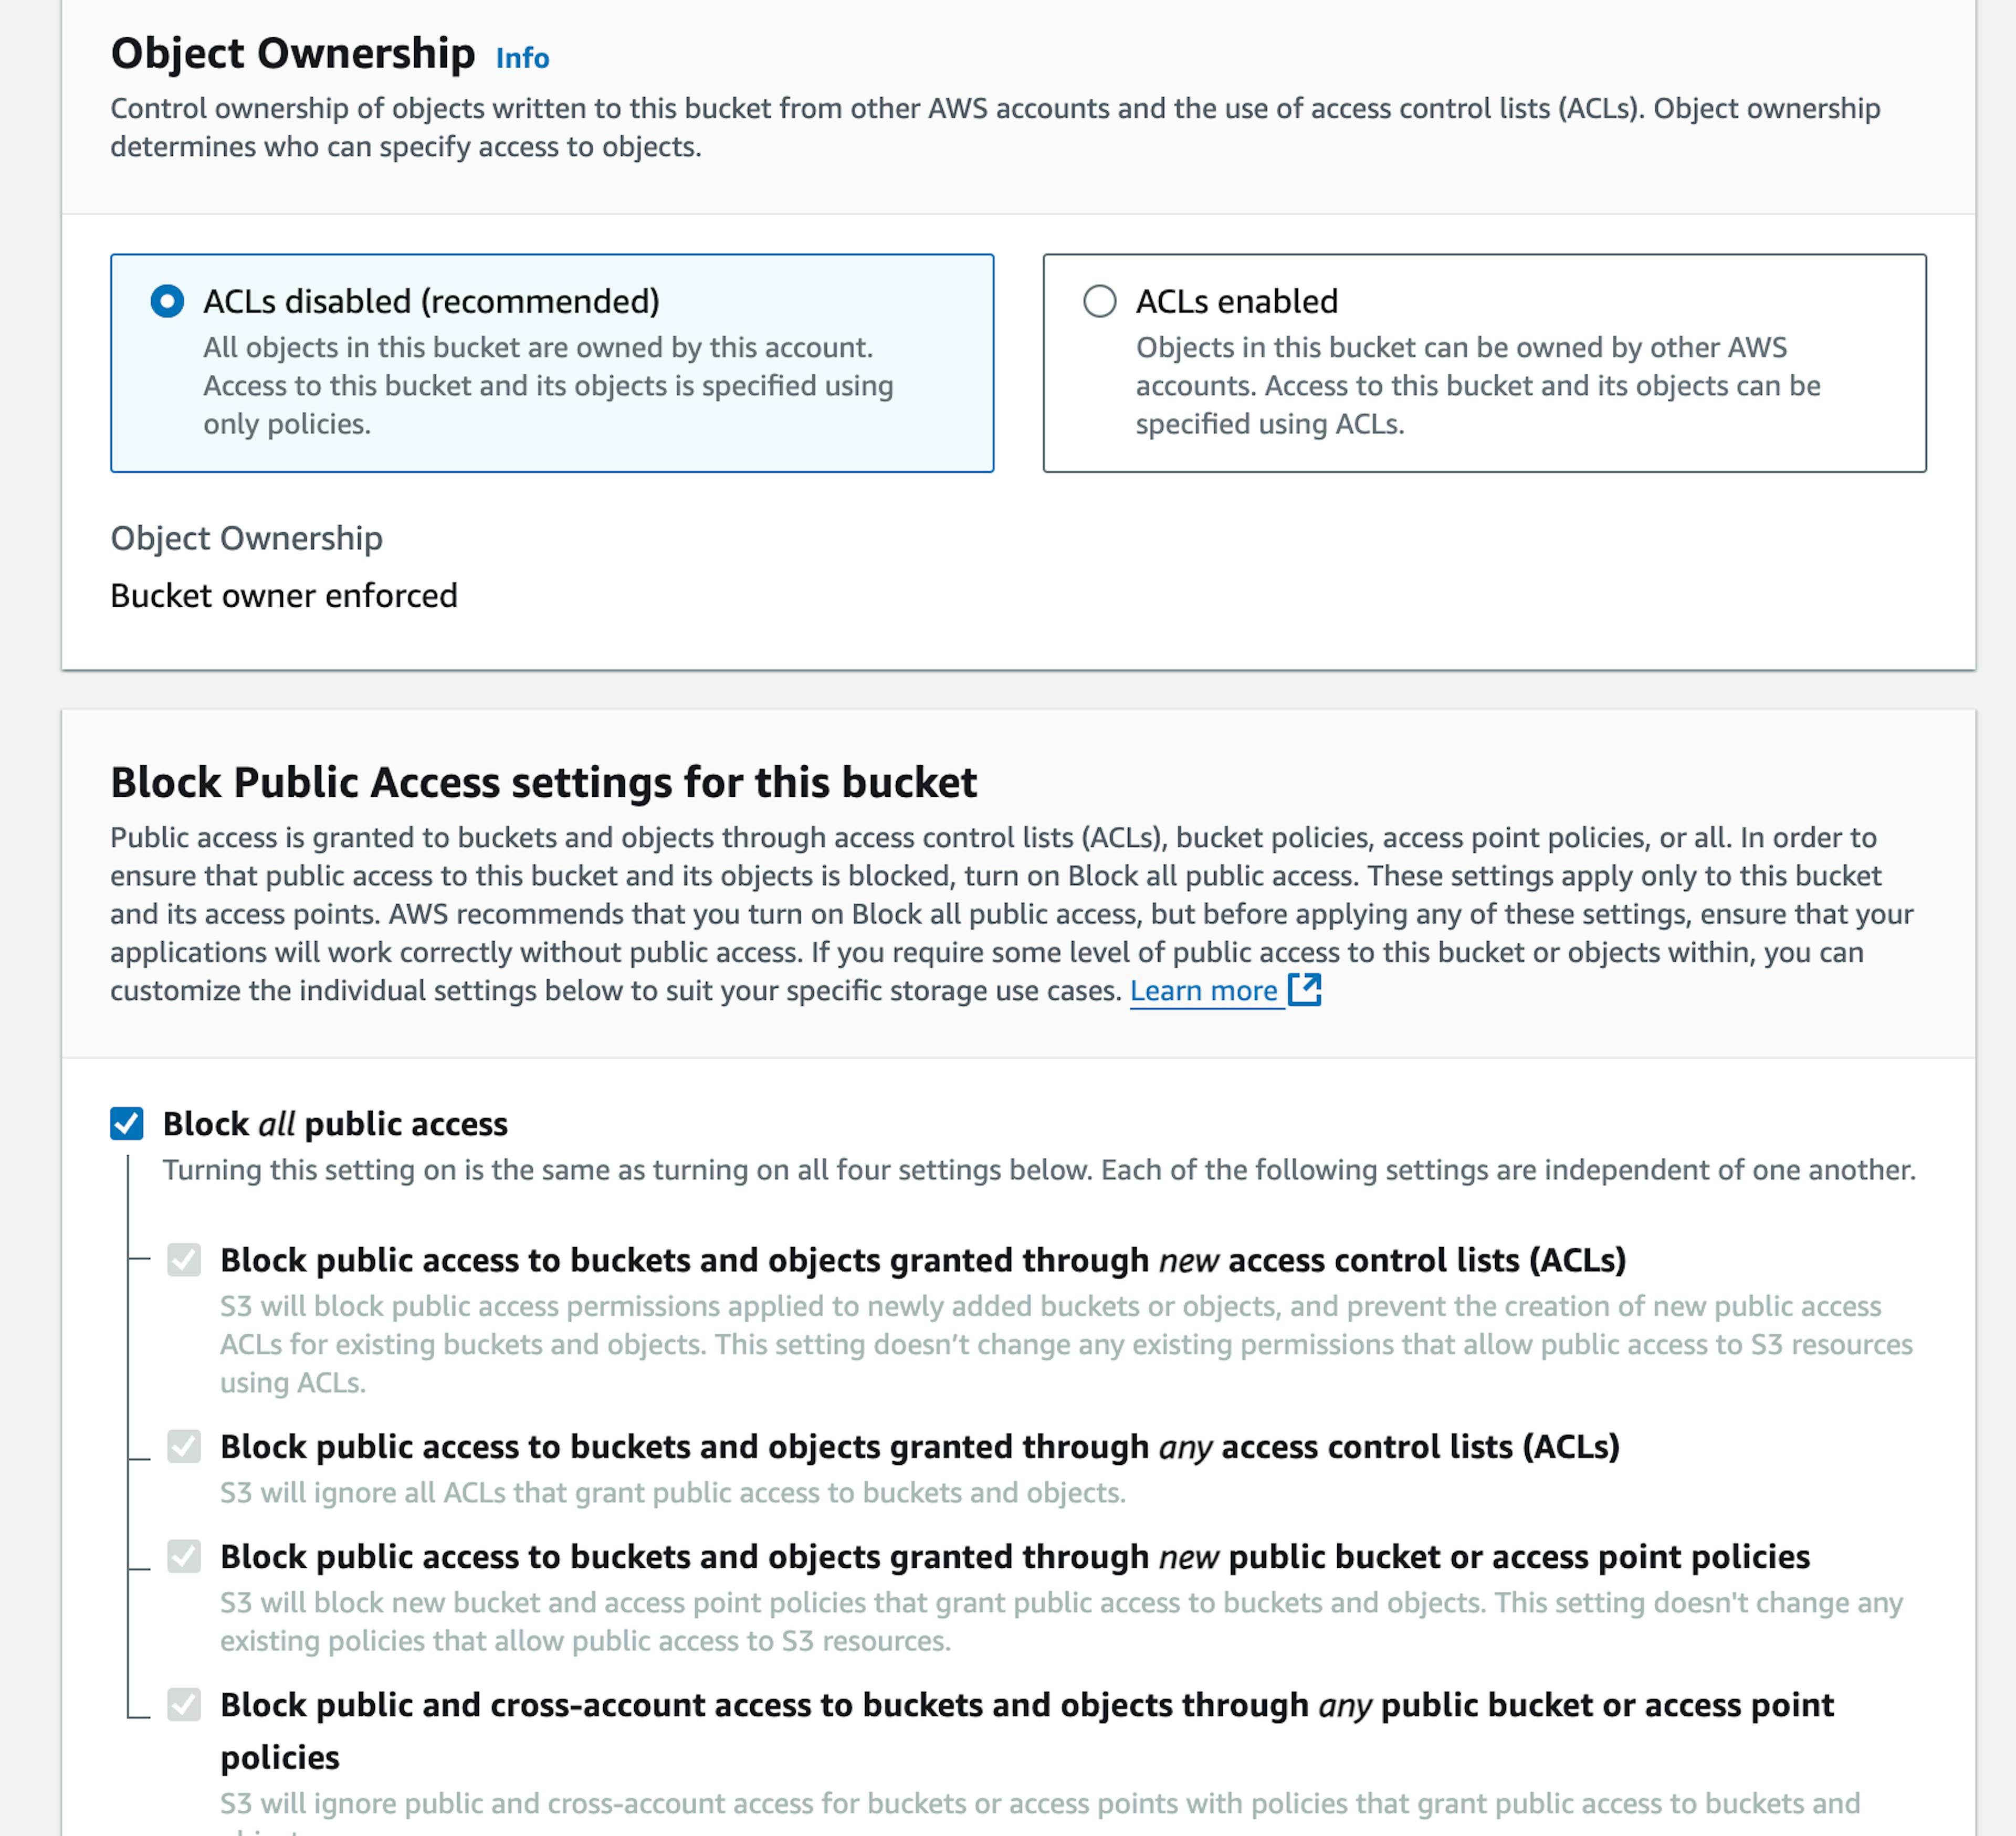
Task: Toggle checkbox for blocking public and cross-account access
Action: coord(184,1704)
